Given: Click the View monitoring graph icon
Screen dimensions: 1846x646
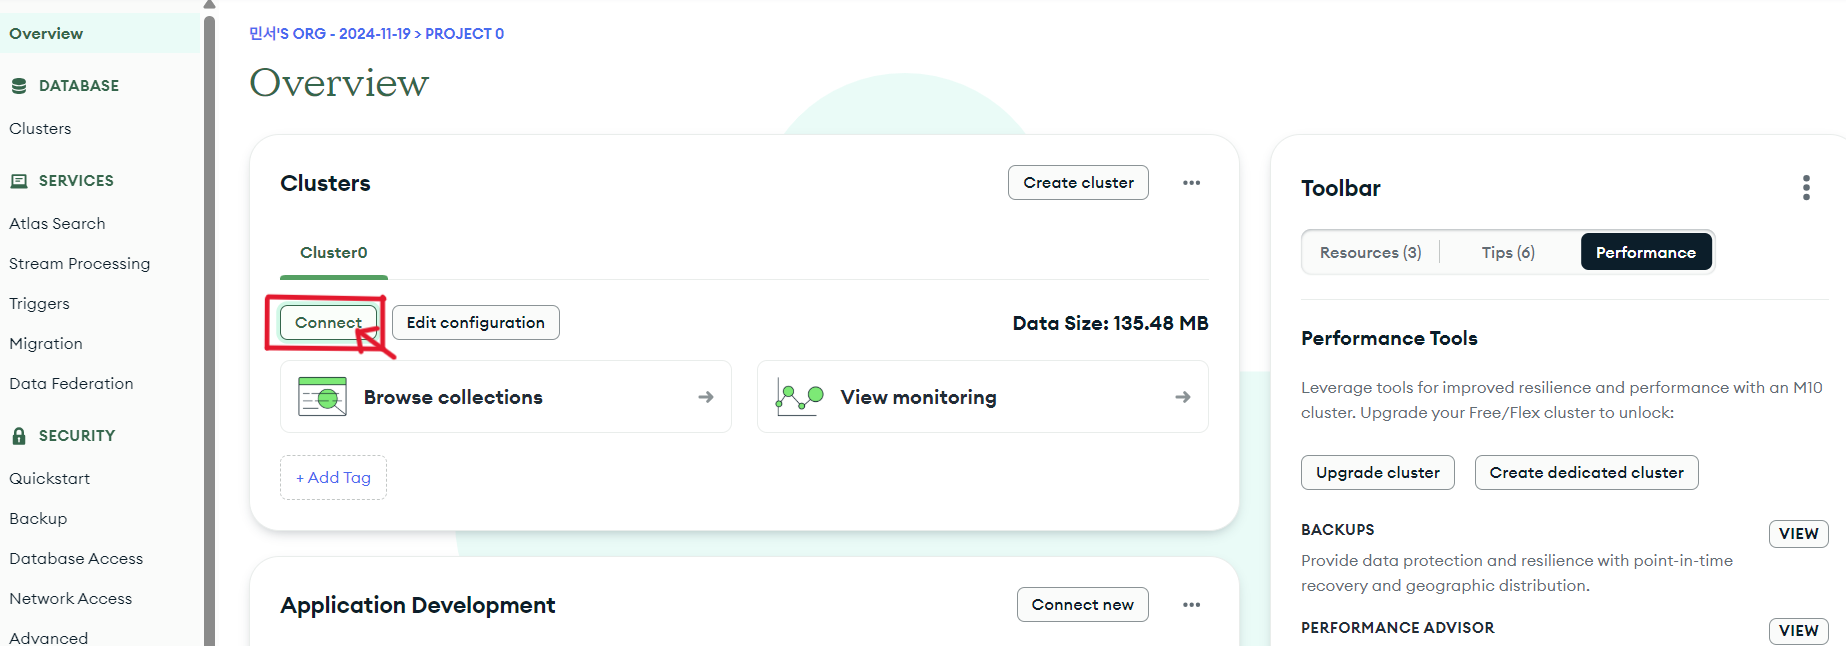Looking at the screenshot, I should tap(799, 398).
